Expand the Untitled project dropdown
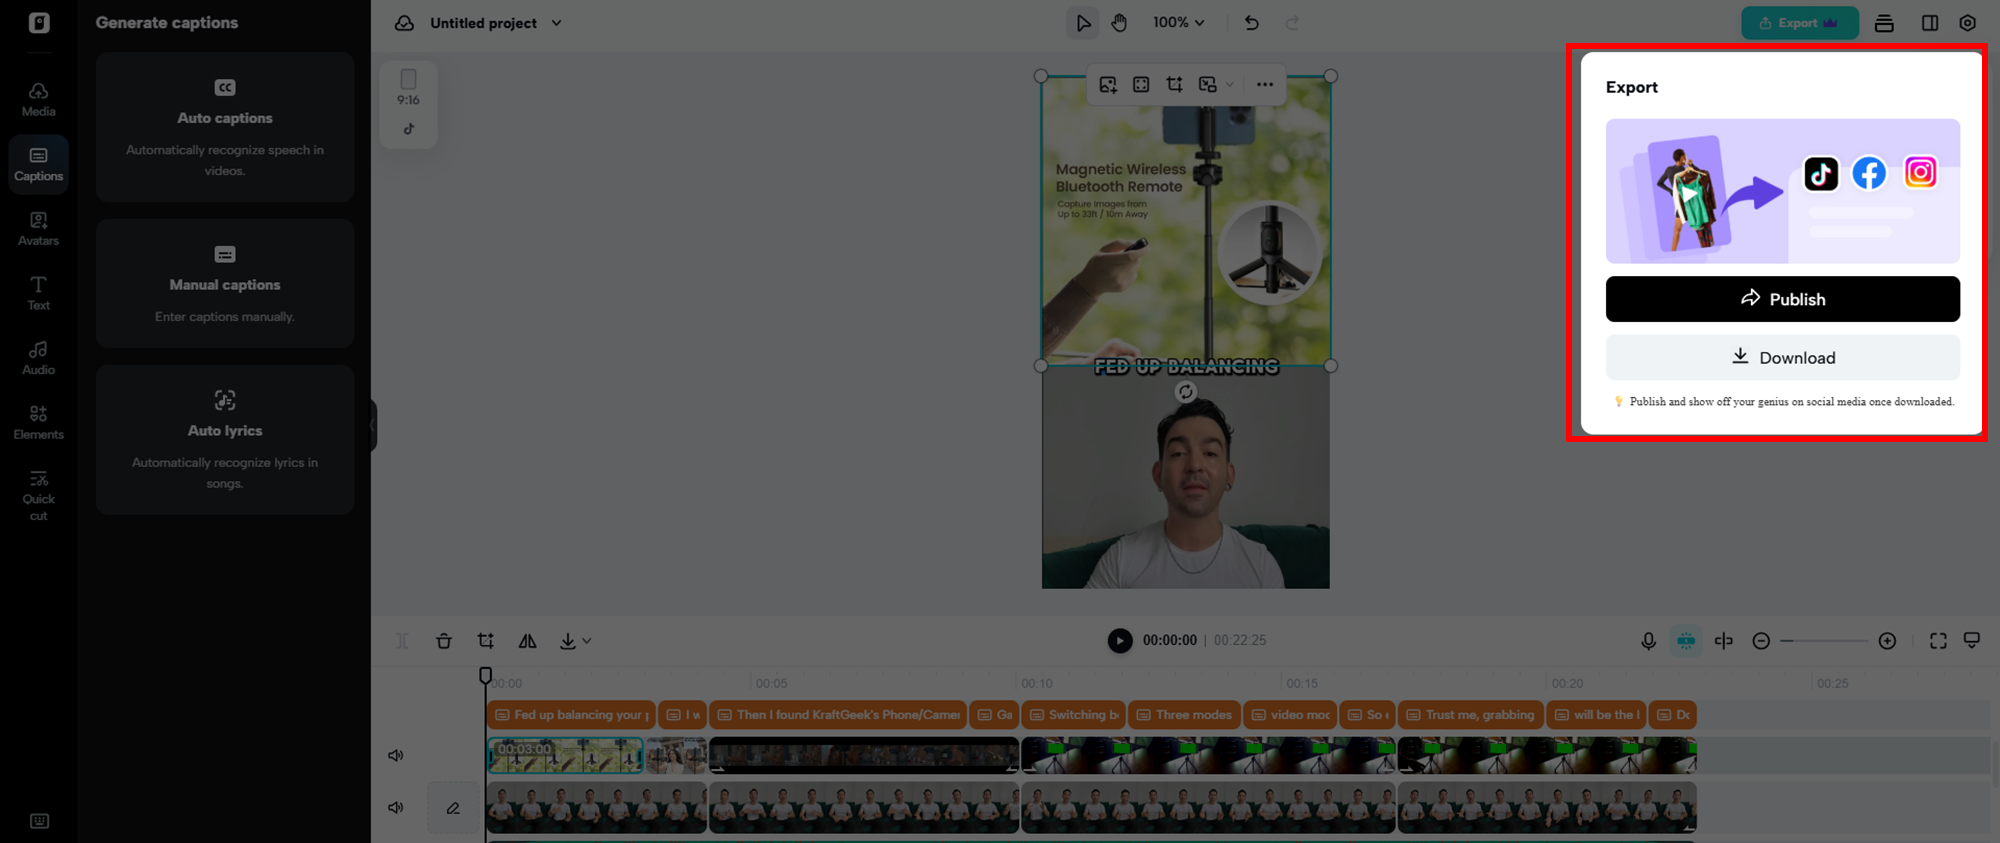 [x=557, y=23]
